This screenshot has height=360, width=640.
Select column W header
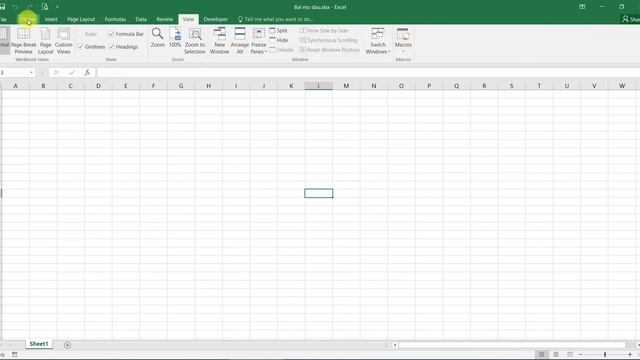[x=622, y=86]
